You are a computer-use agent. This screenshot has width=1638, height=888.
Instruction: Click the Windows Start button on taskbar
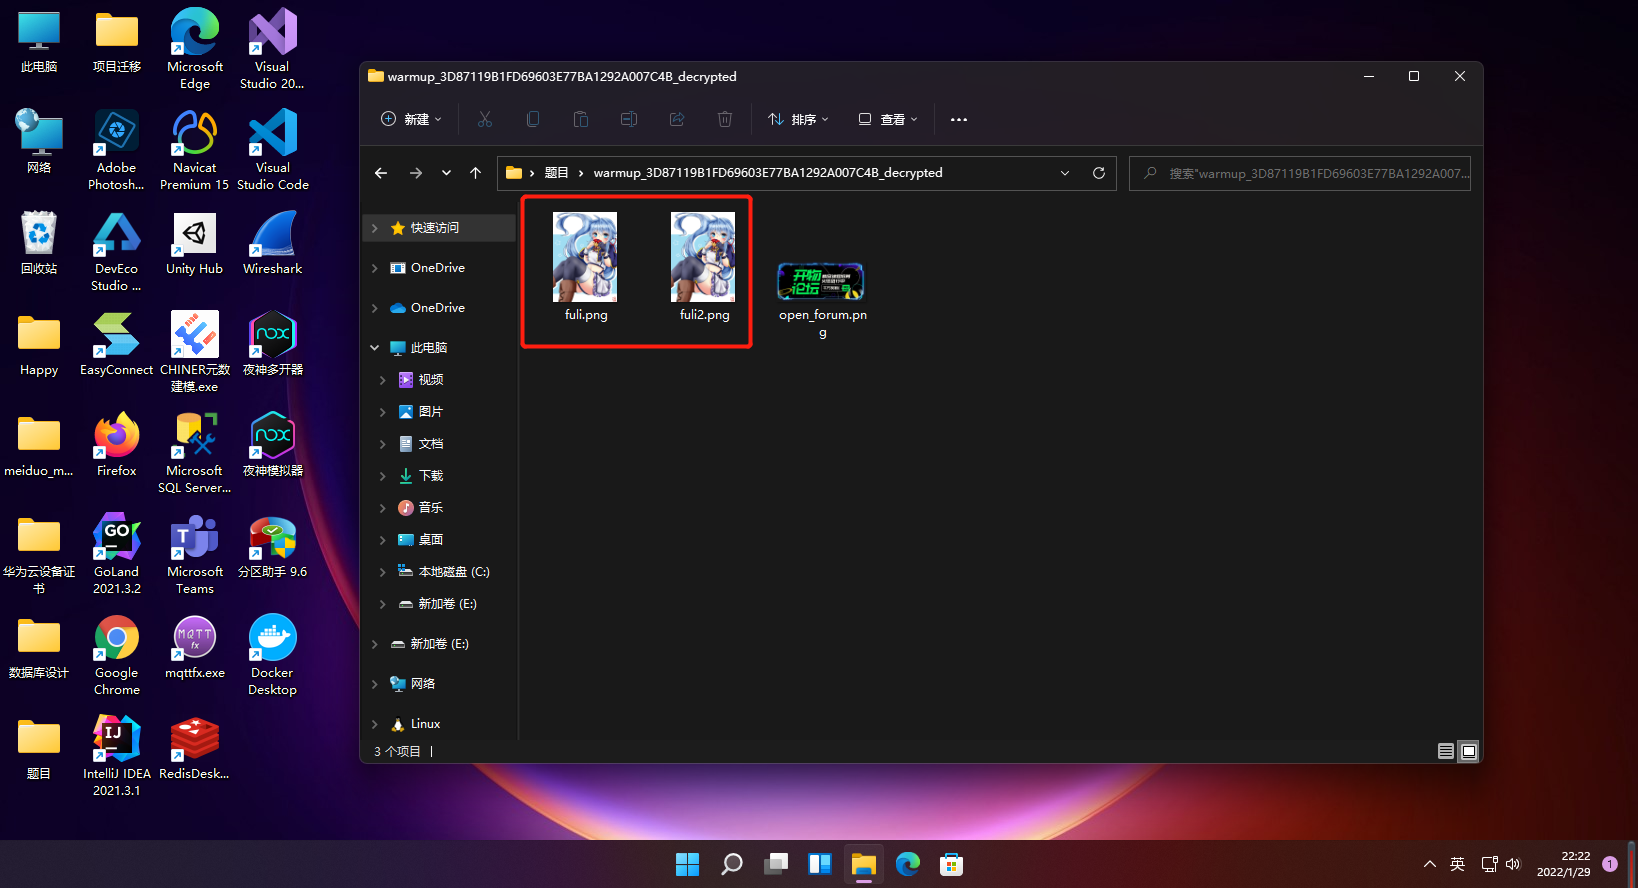[x=688, y=864]
